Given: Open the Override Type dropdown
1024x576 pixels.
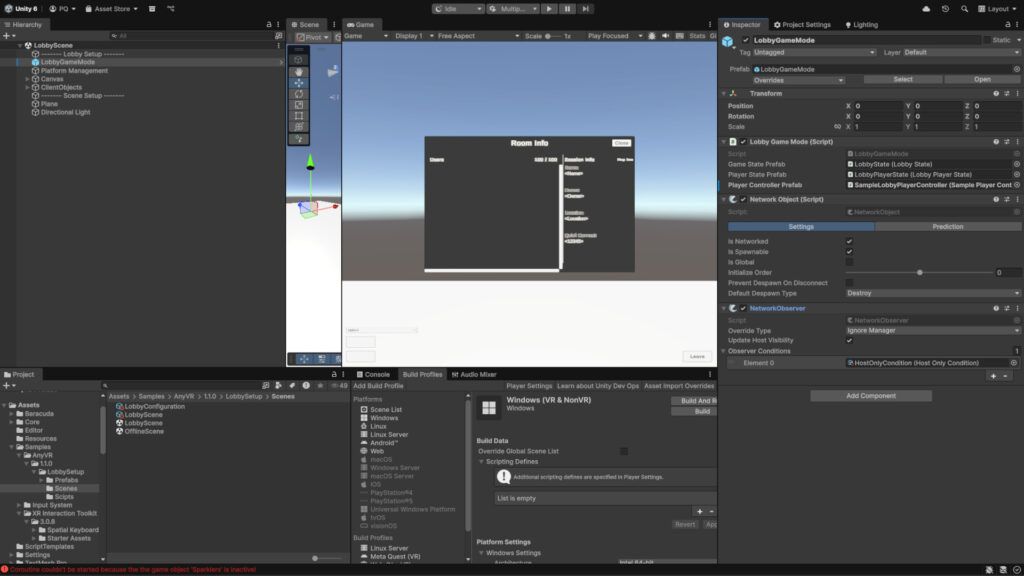Looking at the screenshot, I should click(932, 330).
